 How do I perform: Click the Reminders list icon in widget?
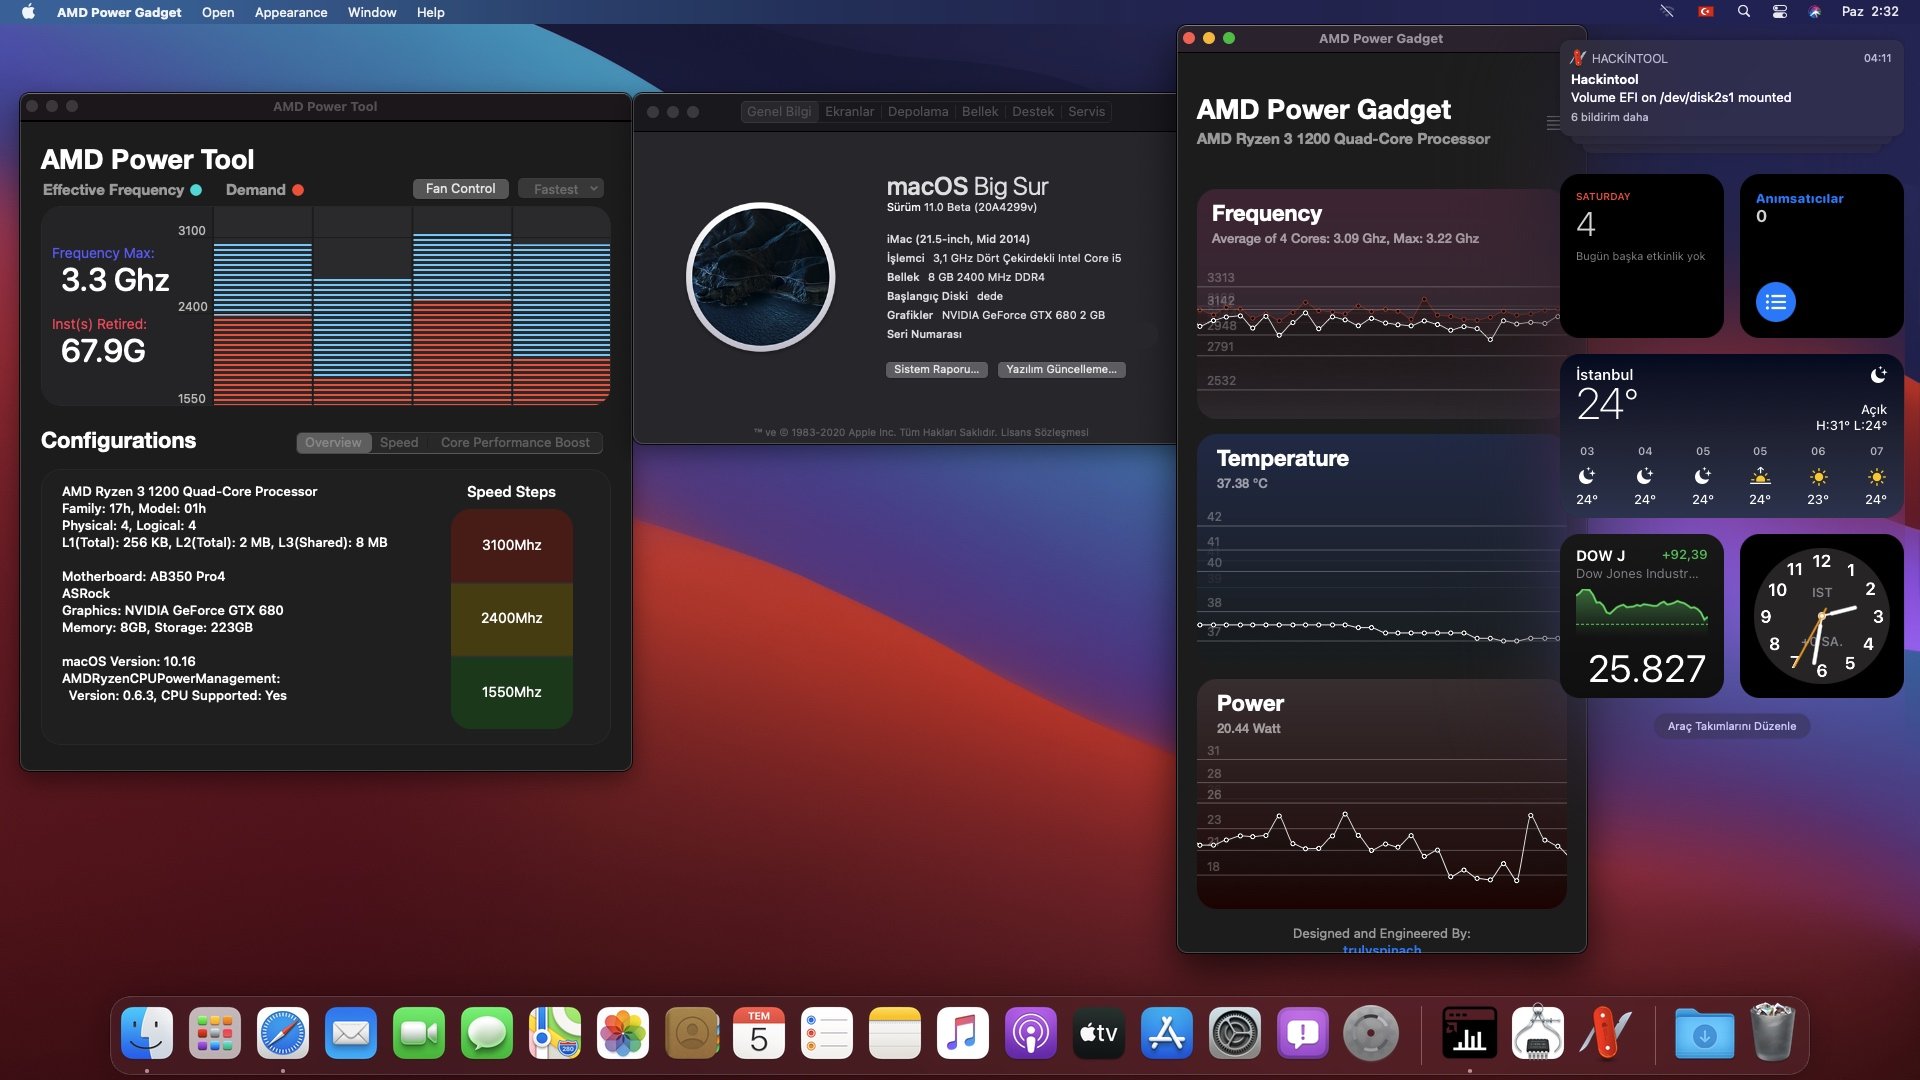click(x=1775, y=302)
